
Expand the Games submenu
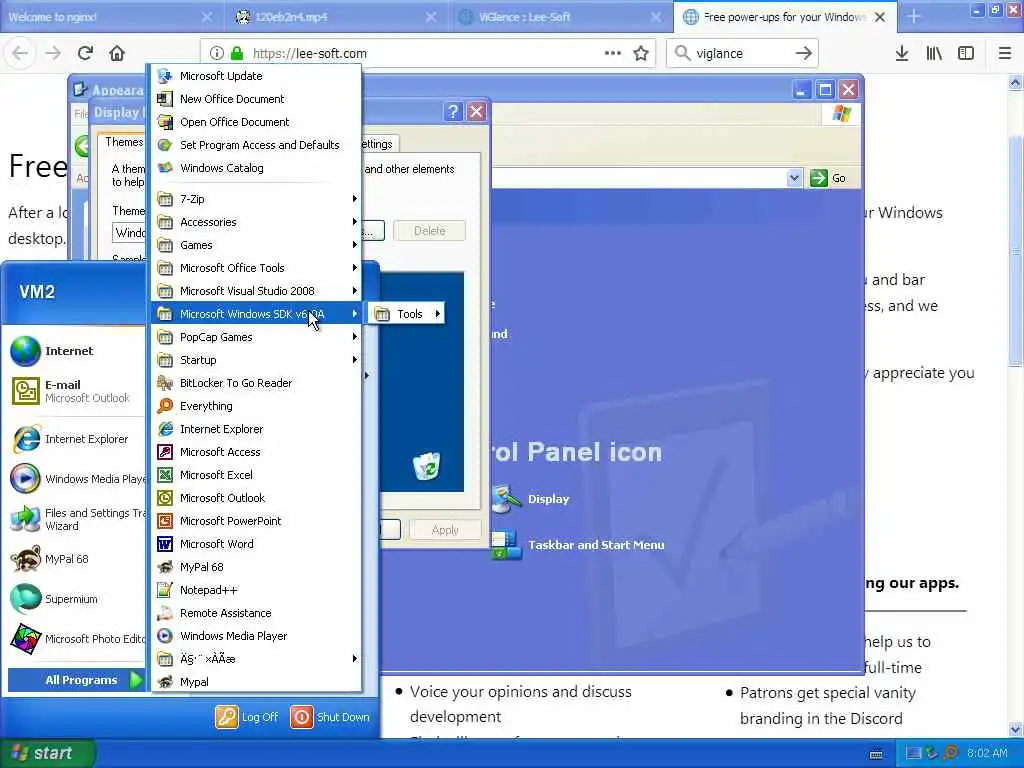point(256,245)
